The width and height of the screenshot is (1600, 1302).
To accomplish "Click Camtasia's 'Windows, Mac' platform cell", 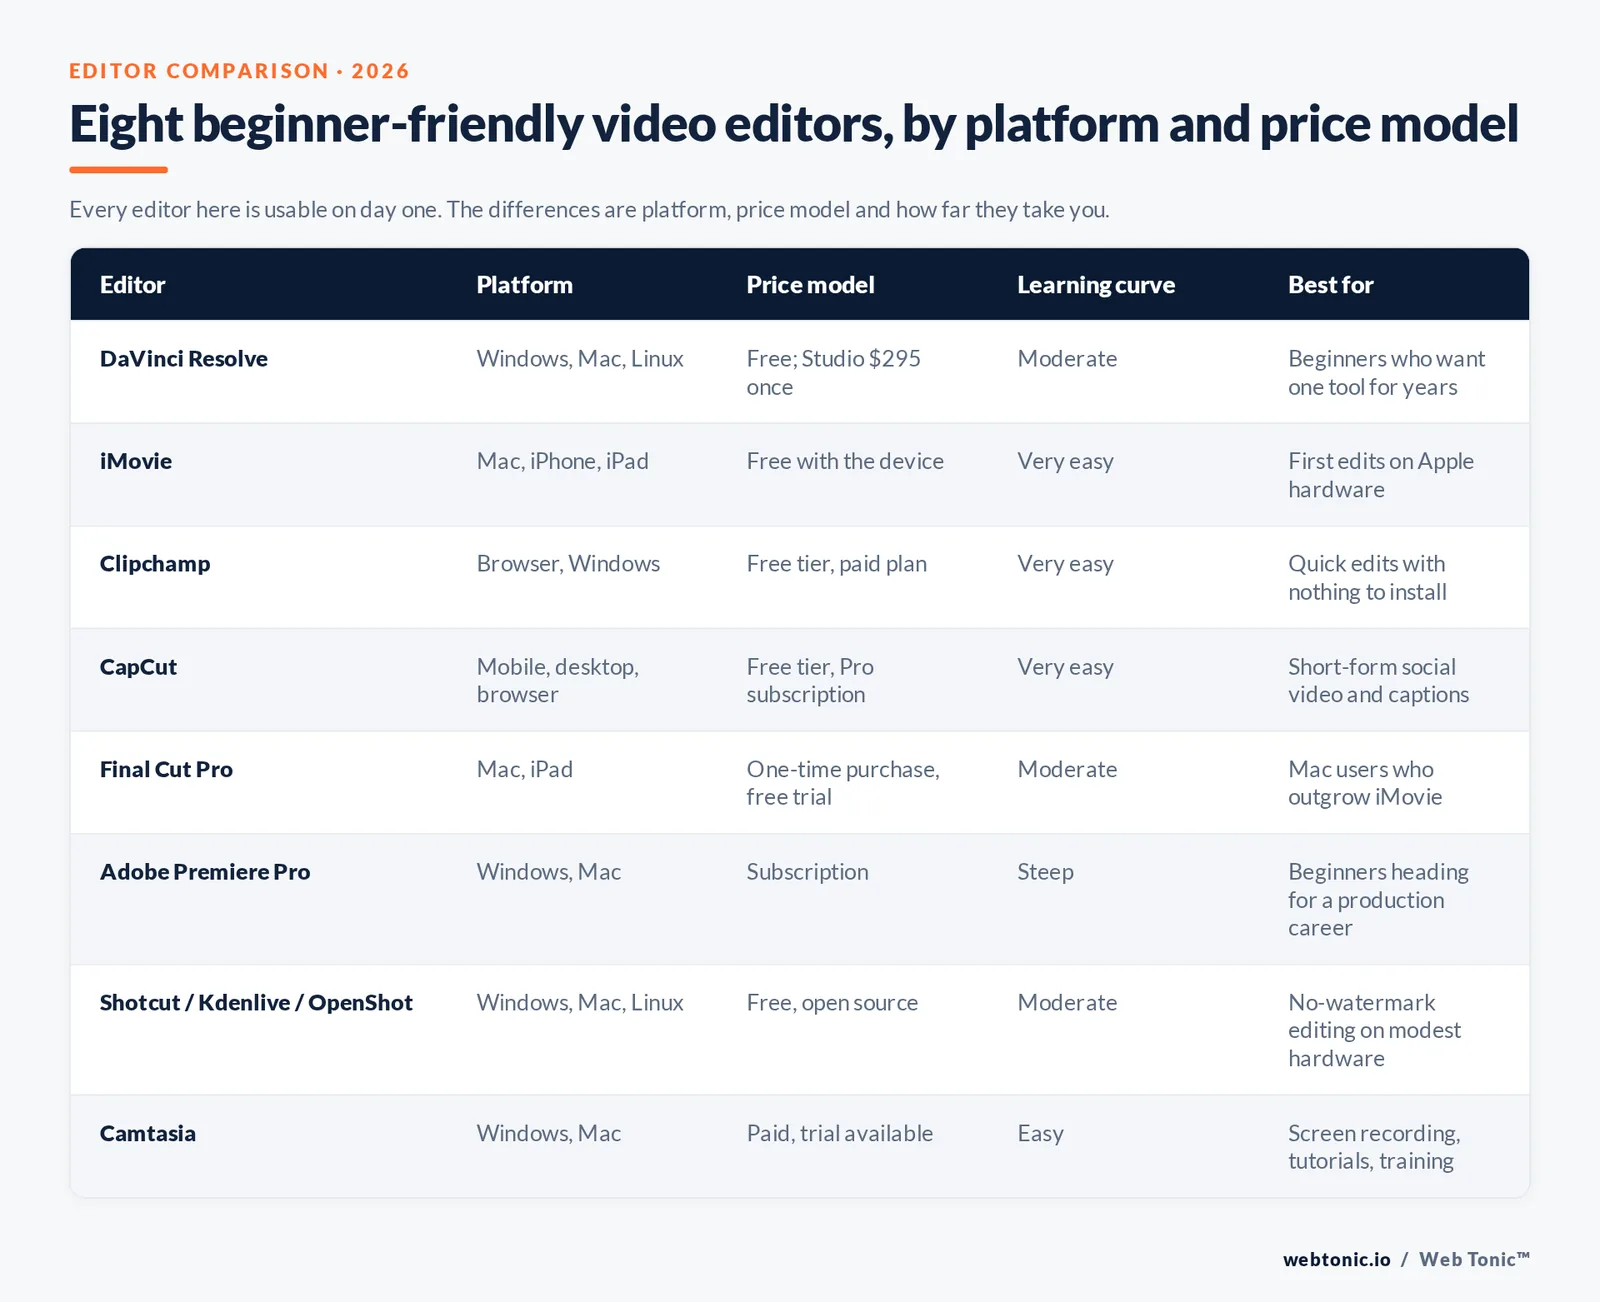I will [549, 1134].
